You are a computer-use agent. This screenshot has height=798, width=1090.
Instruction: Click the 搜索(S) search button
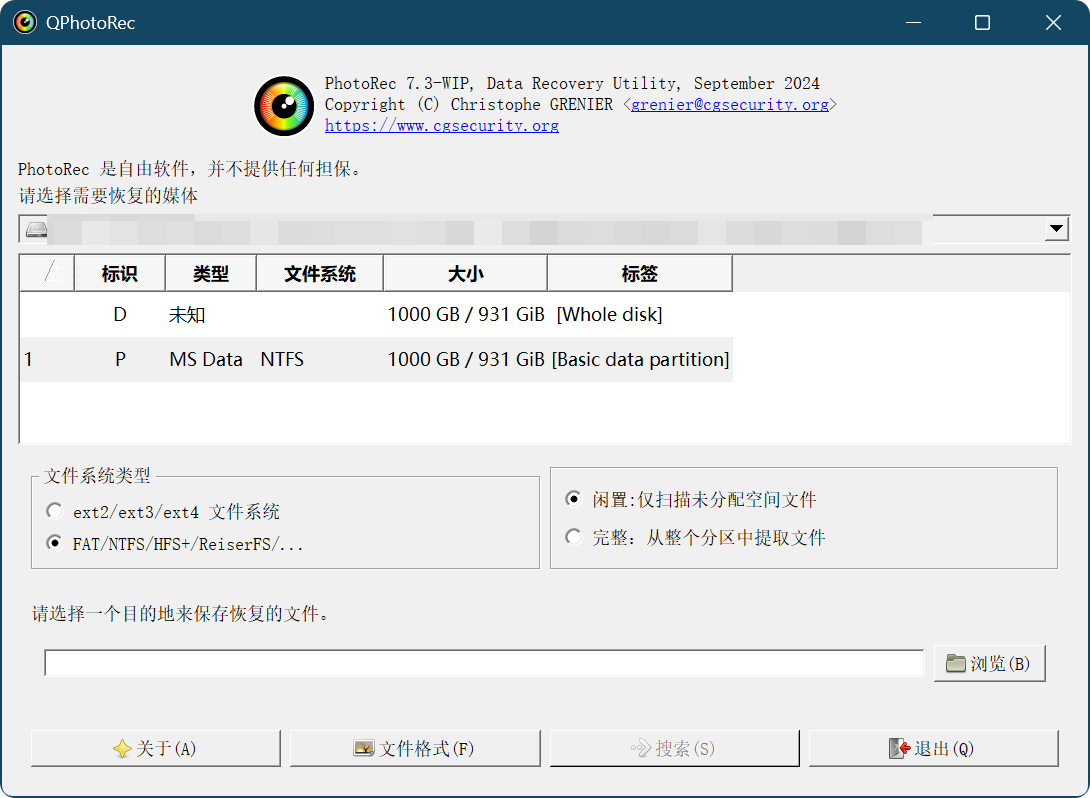click(674, 748)
